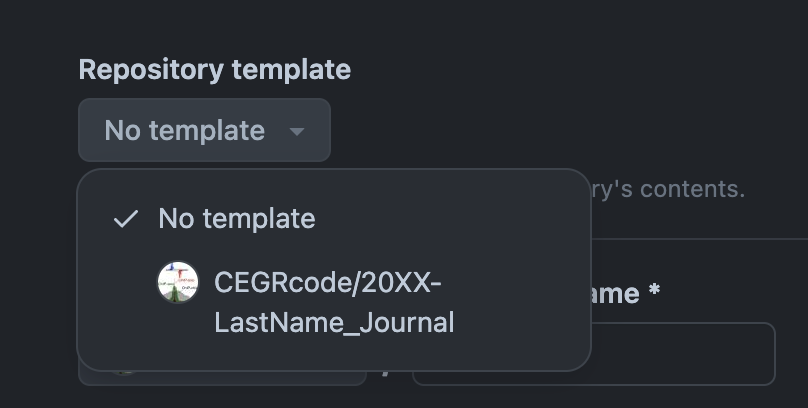808x408 pixels.
Task: Click the dark background above Repository template
Action: (400, 25)
